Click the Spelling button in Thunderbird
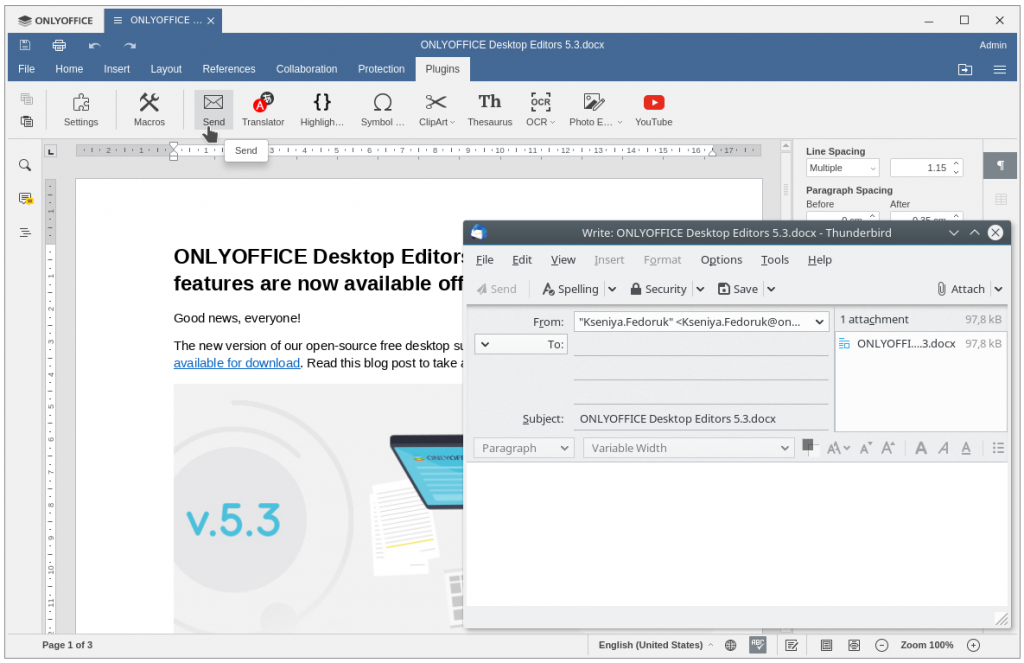The image size is (1024, 663). tap(570, 289)
